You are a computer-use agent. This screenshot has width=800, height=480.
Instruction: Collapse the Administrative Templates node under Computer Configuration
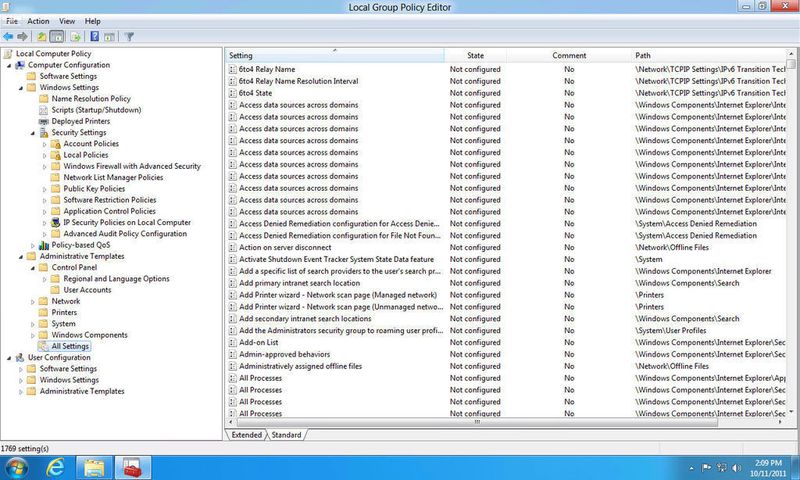(x=20, y=257)
